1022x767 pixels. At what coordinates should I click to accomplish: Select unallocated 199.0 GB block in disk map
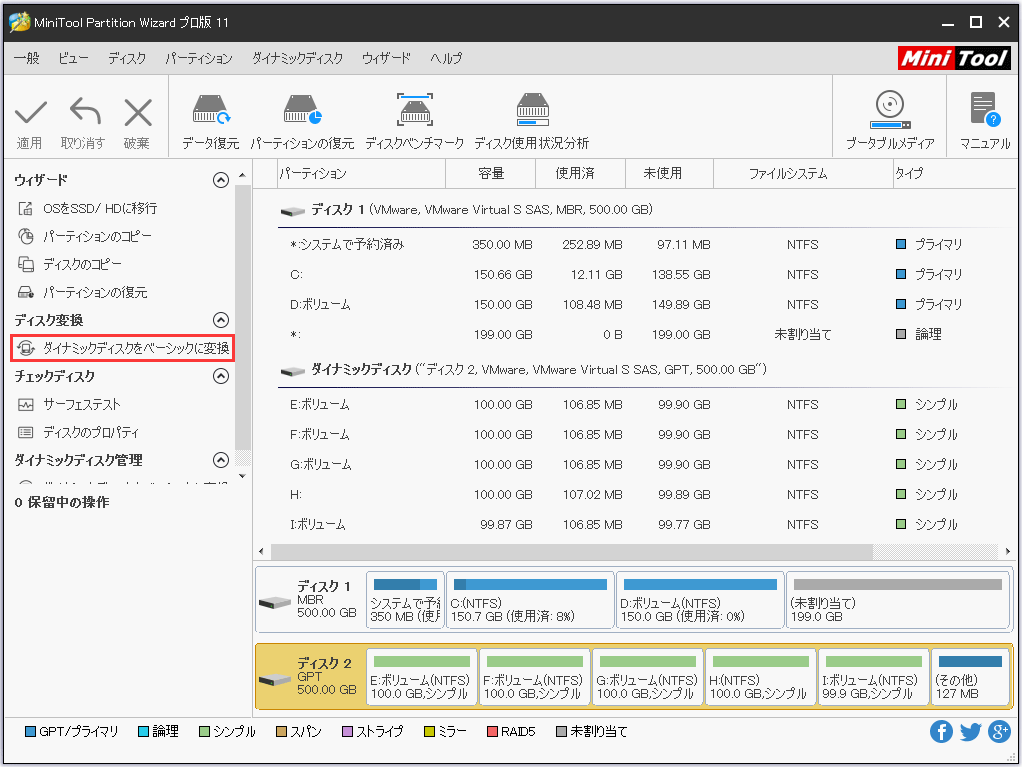point(898,600)
